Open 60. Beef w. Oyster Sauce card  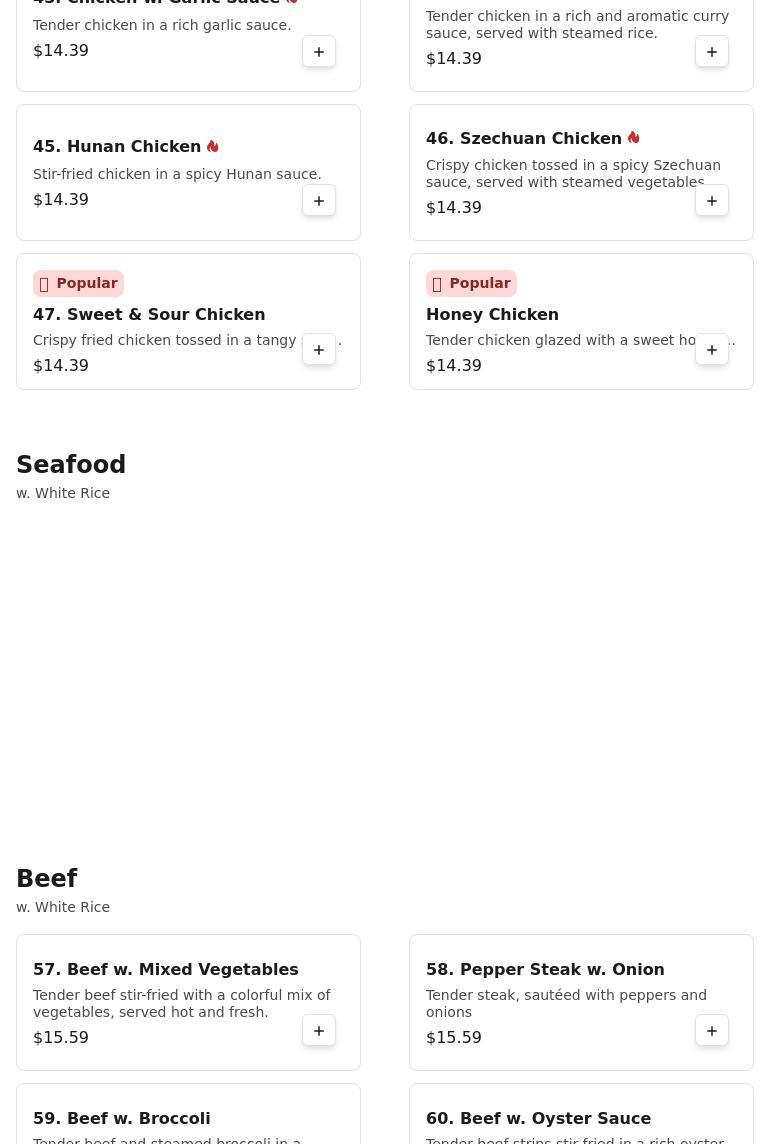point(581,1114)
